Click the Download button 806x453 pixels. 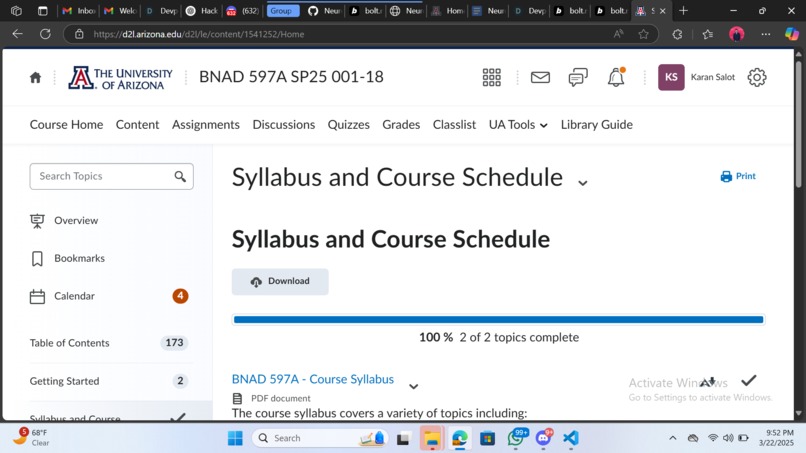click(x=280, y=281)
